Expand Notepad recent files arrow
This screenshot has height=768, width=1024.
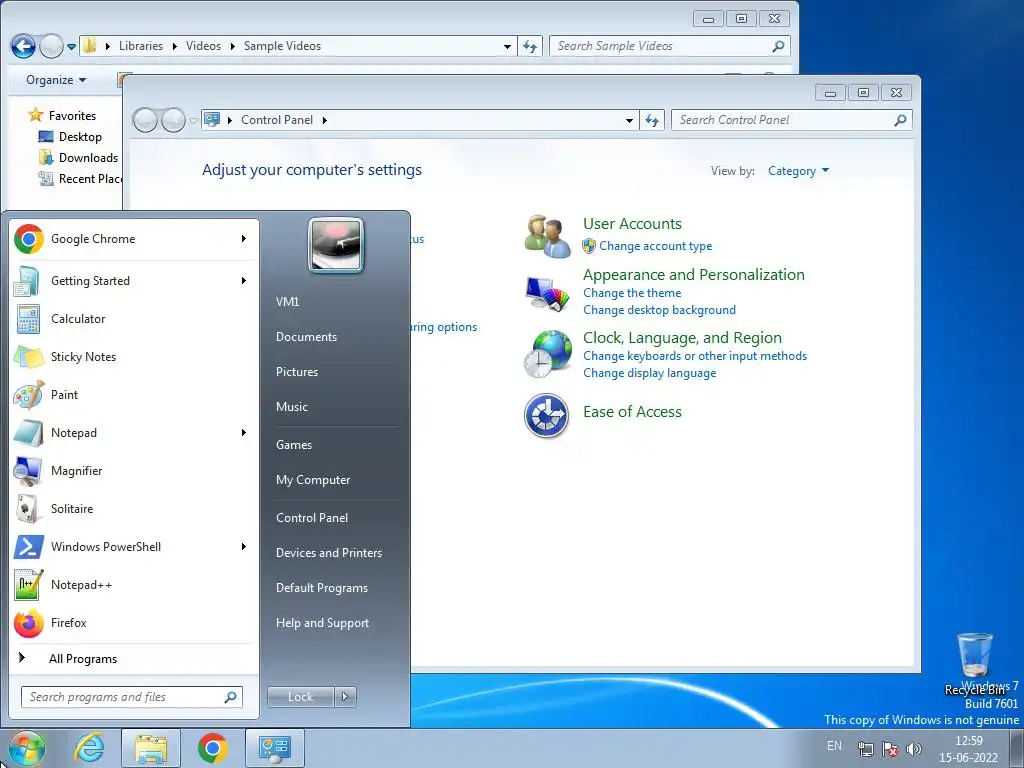point(244,432)
